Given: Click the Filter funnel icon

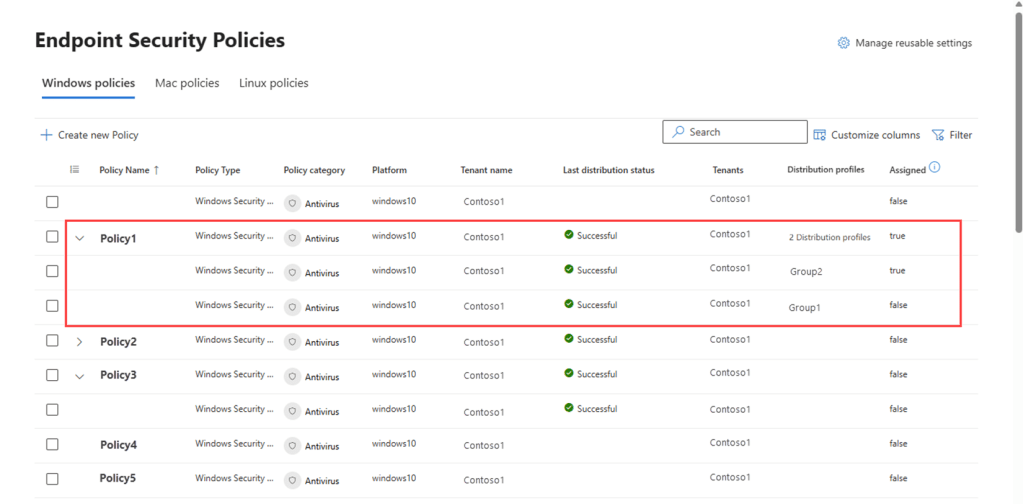Looking at the screenshot, I should pyautogui.click(x=938, y=135).
